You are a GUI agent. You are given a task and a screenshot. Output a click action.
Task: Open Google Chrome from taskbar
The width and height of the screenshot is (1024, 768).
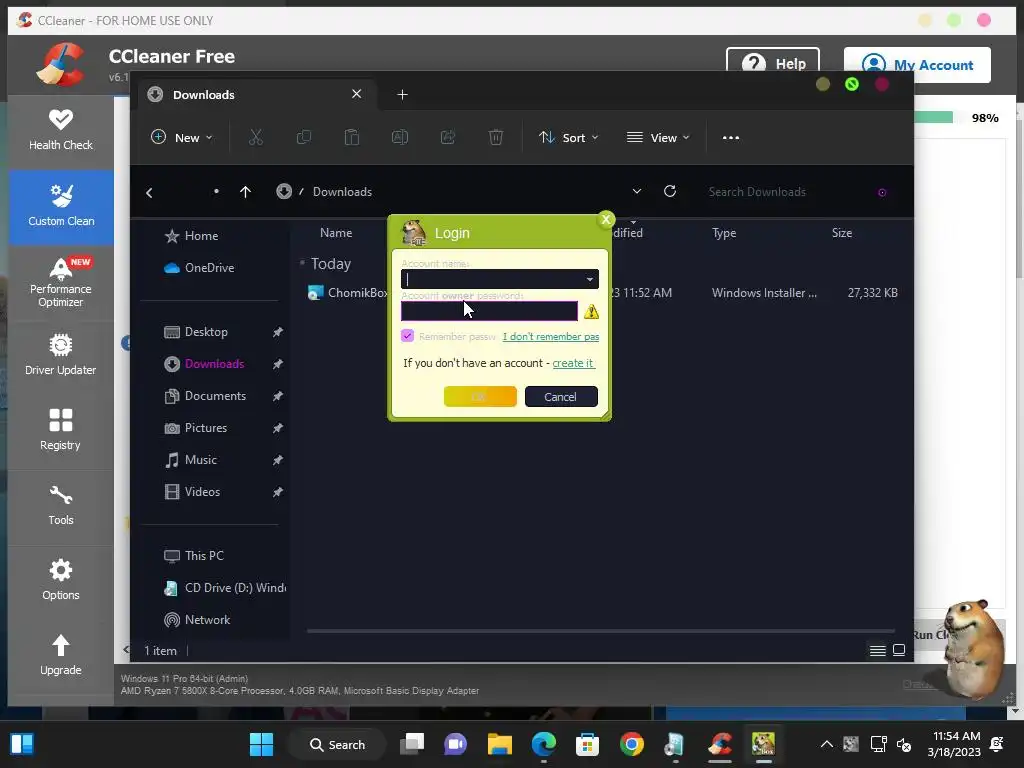click(x=632, y=744)
